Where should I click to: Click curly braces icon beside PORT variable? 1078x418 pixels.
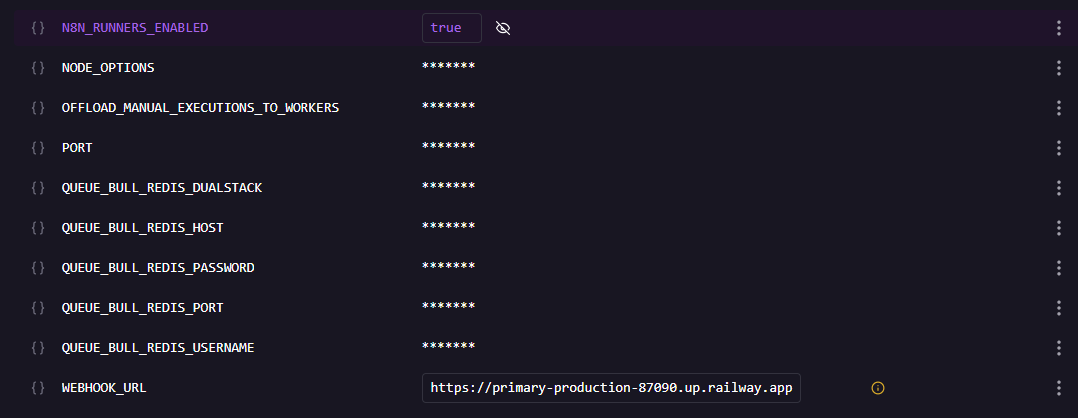pos(38,148)
